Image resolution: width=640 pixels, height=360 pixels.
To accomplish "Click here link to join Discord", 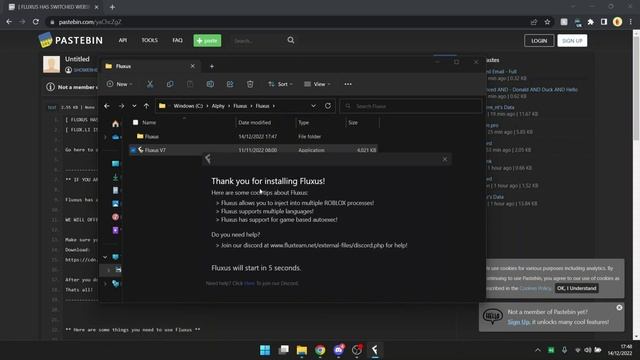I will [249, 283].
